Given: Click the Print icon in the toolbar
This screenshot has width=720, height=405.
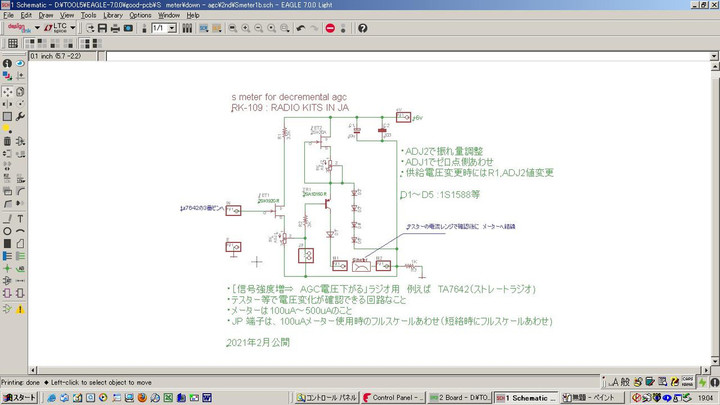Looking at the screenshot, I should pyautogui.click(x=115, y=28).
